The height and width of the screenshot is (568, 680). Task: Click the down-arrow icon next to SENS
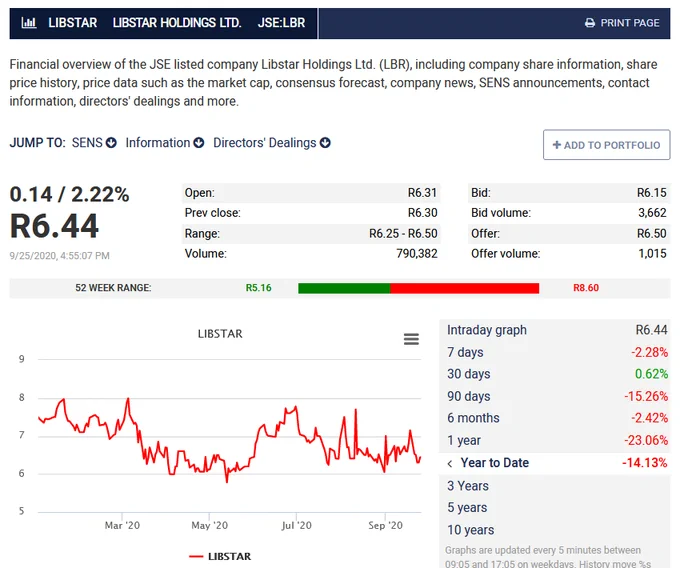coord(111,143)
